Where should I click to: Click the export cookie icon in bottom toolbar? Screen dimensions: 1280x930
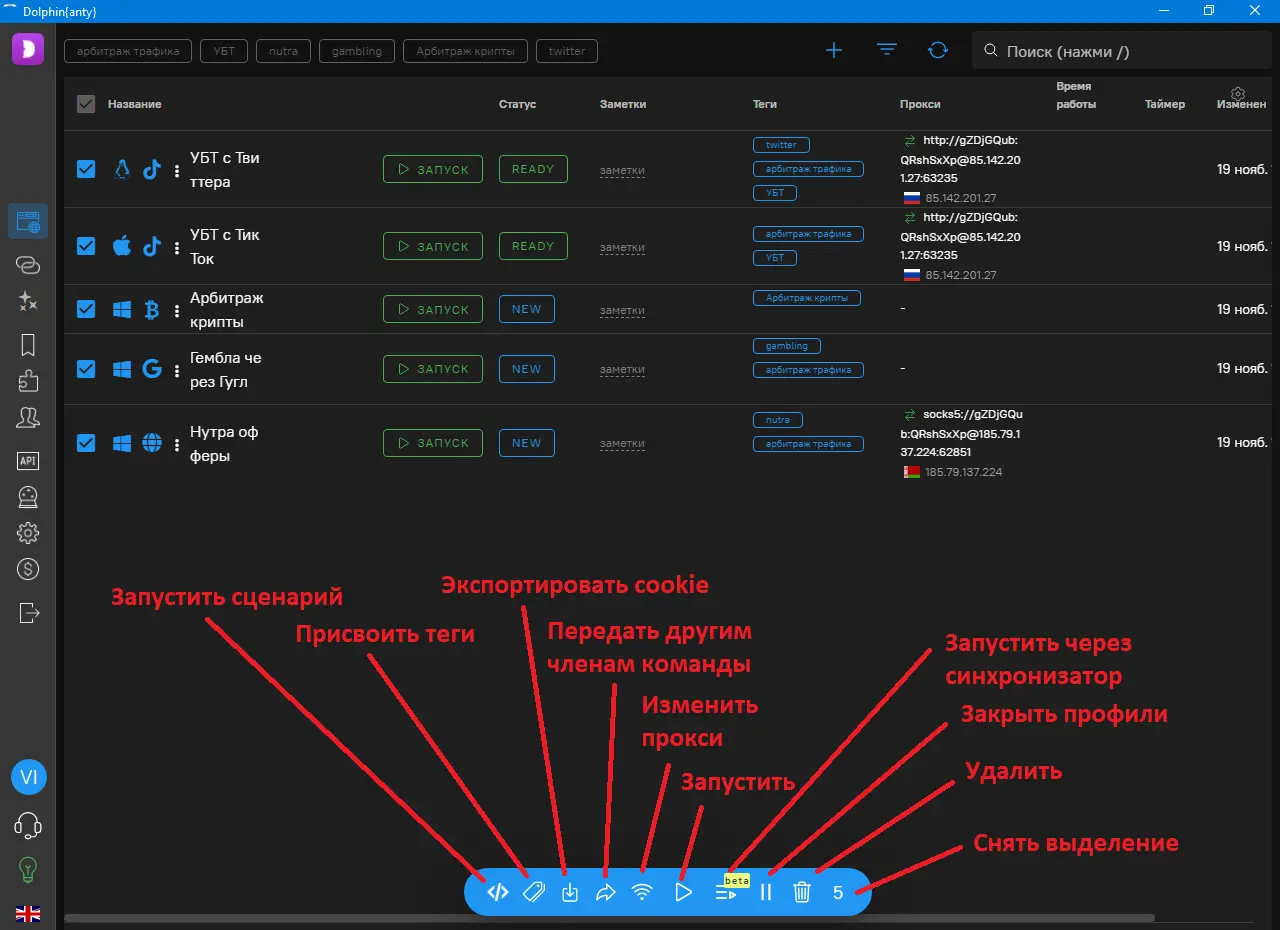pyautogui.click(x=570, y=893)
